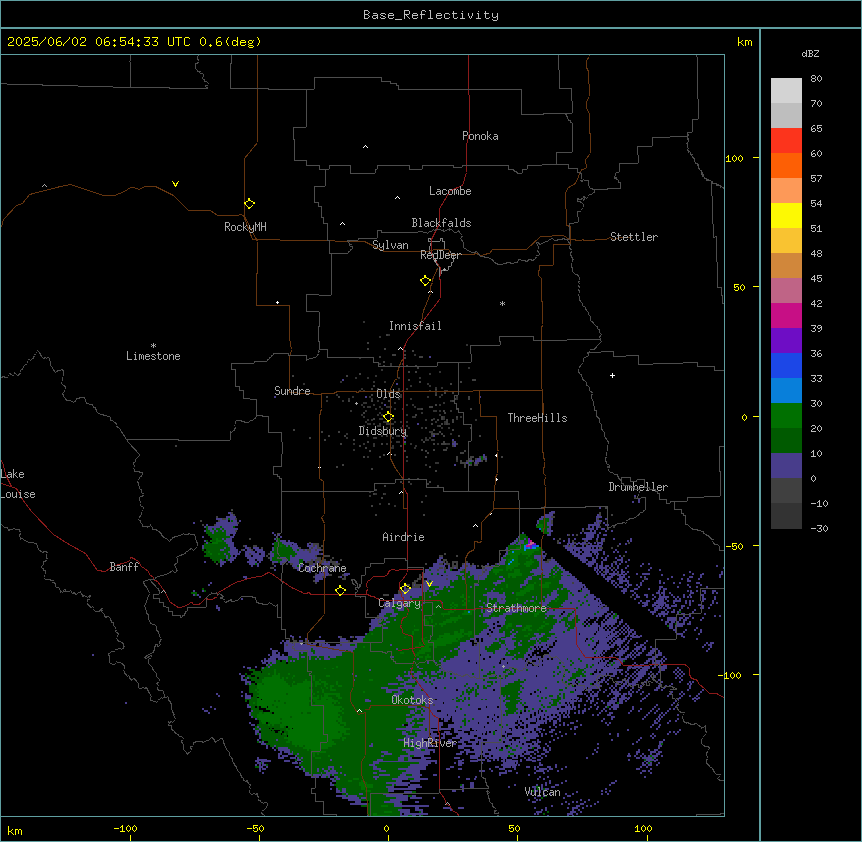Click the asterisk marker east of Innisfail
Viewport: 862px width, 842px height.
502,303
